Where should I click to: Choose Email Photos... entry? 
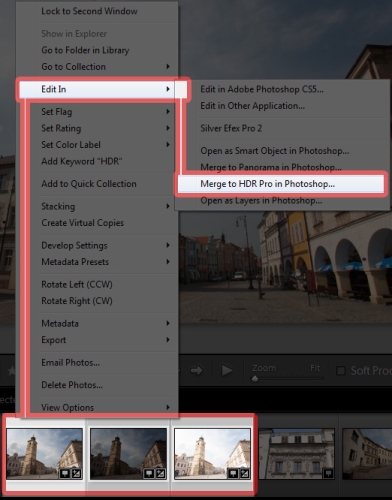(x=71, y=362)
